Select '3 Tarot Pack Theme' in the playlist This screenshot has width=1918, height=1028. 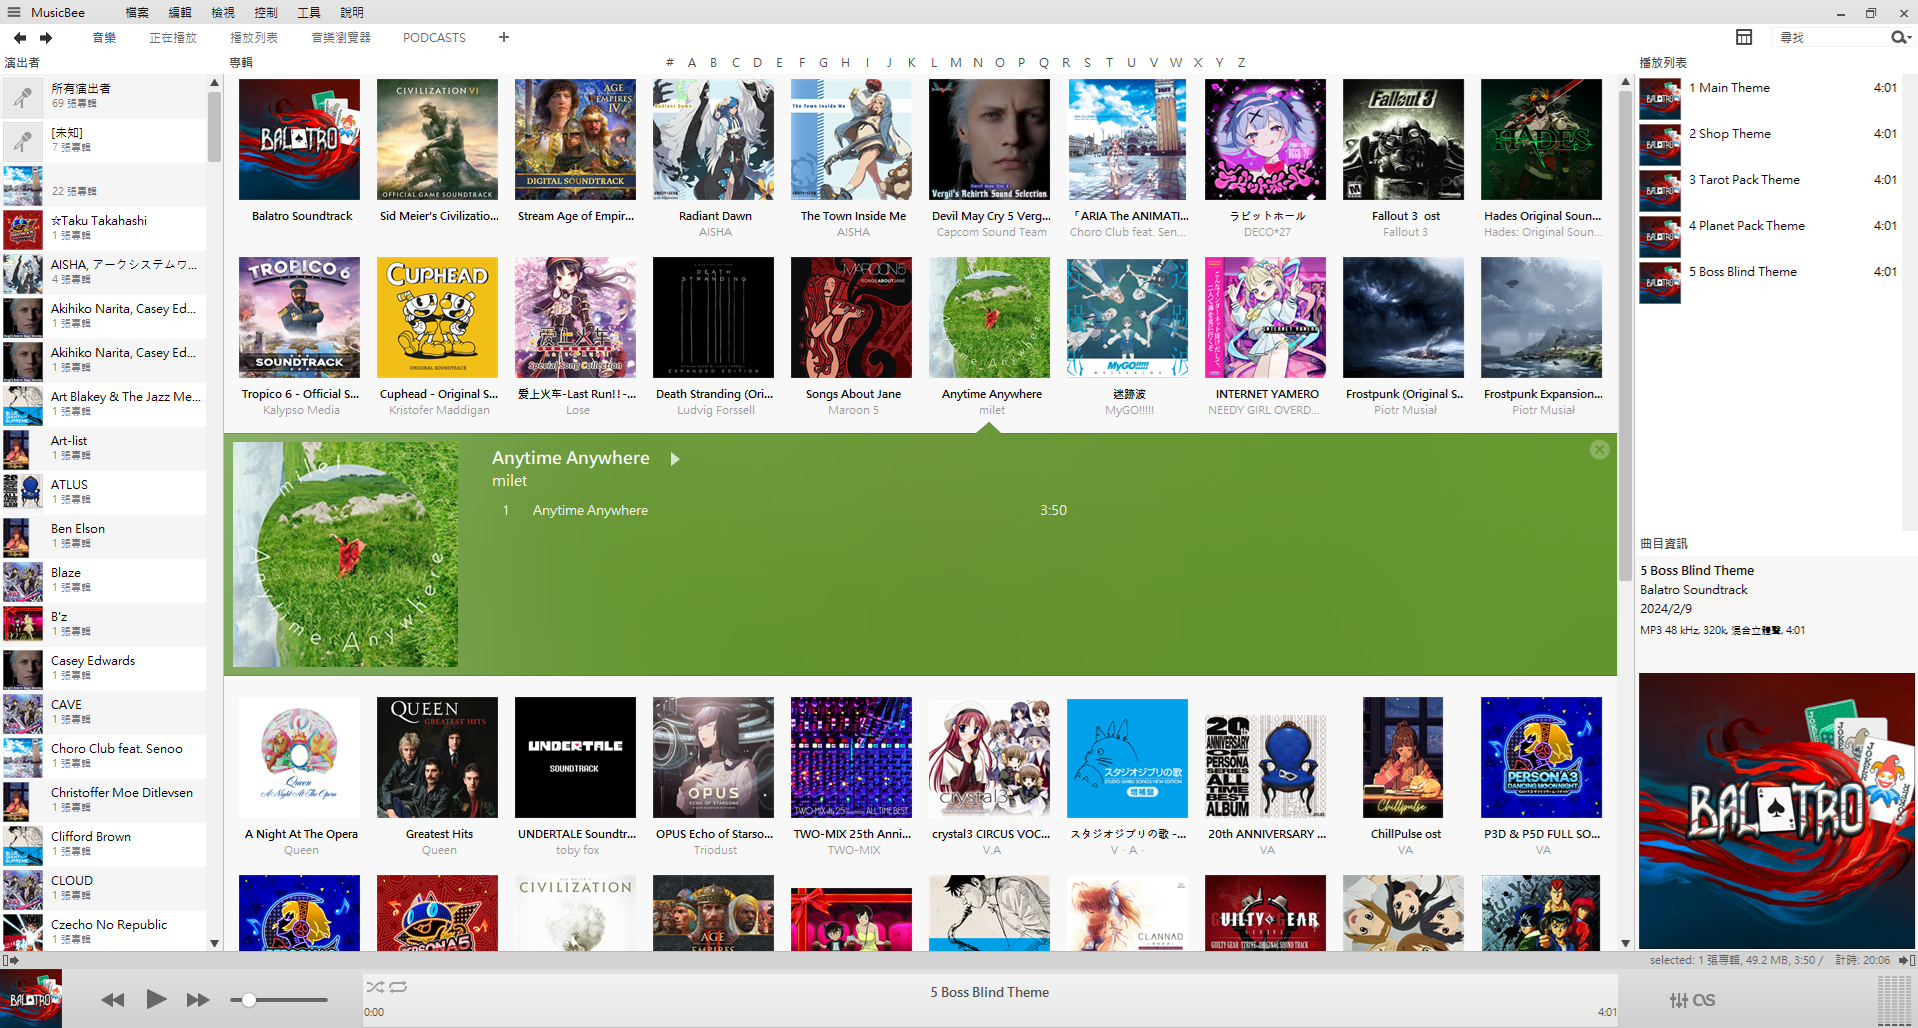pyautogui.click(x=1769, y=190)
